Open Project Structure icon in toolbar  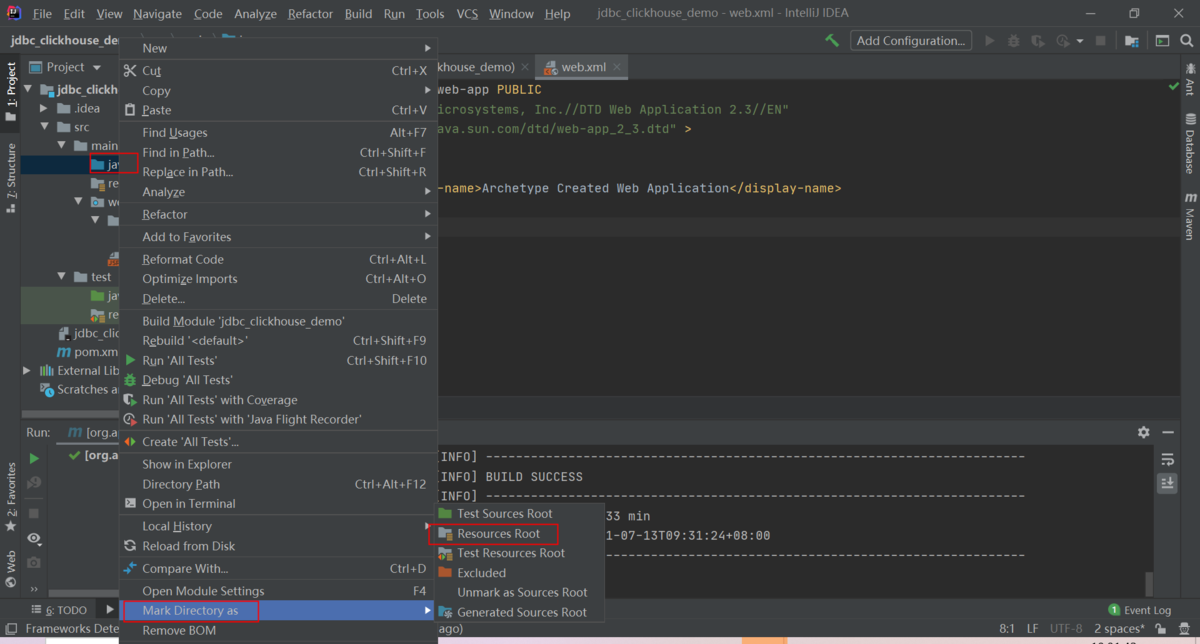click(x=1131, y=41)
